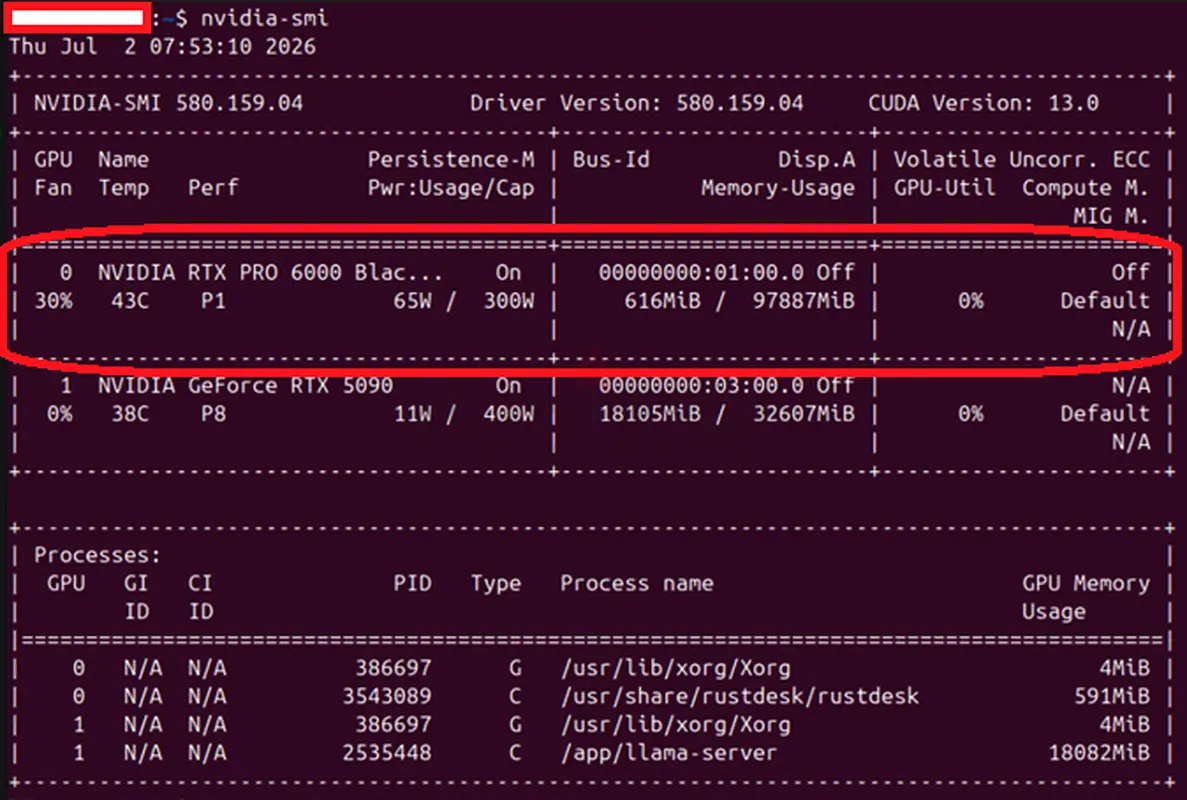Click bus ID 00000000:03:00.0

[x=702, y=386]
